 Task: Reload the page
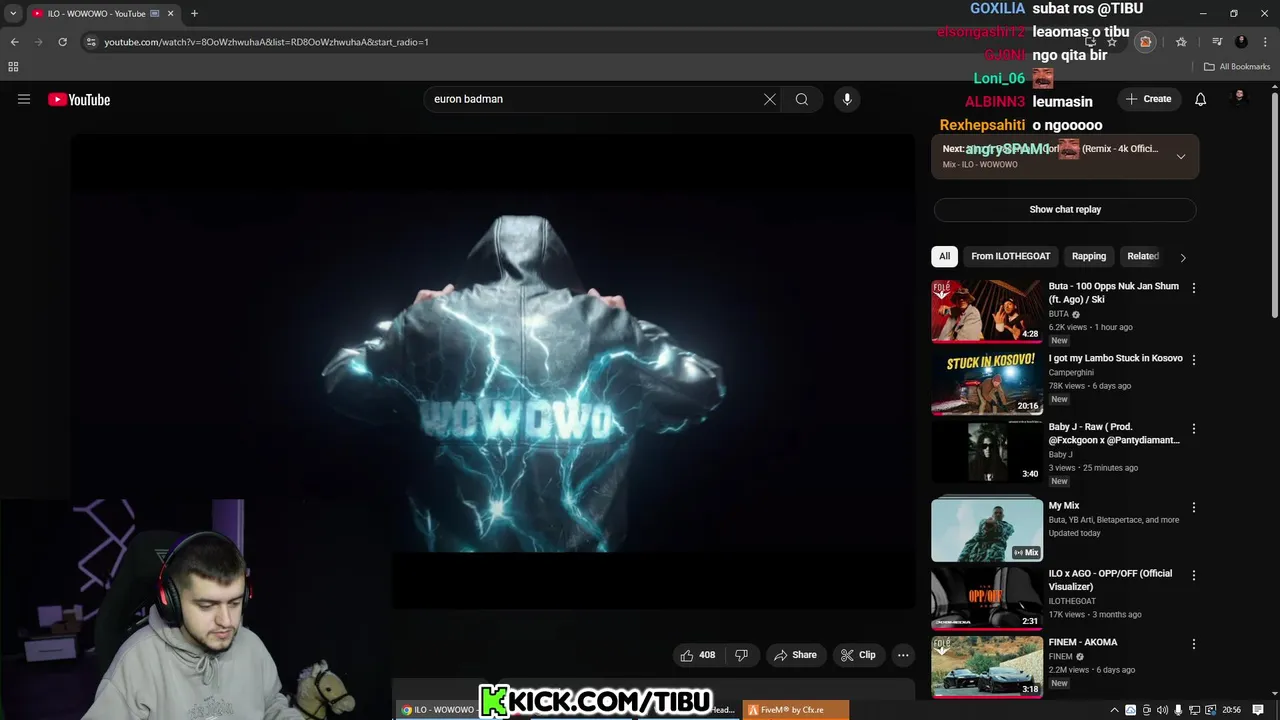(x=62, y=42)
